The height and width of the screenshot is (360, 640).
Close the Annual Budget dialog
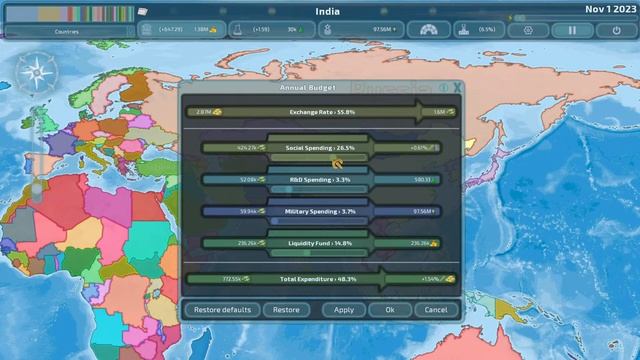(x=457, y=87)
